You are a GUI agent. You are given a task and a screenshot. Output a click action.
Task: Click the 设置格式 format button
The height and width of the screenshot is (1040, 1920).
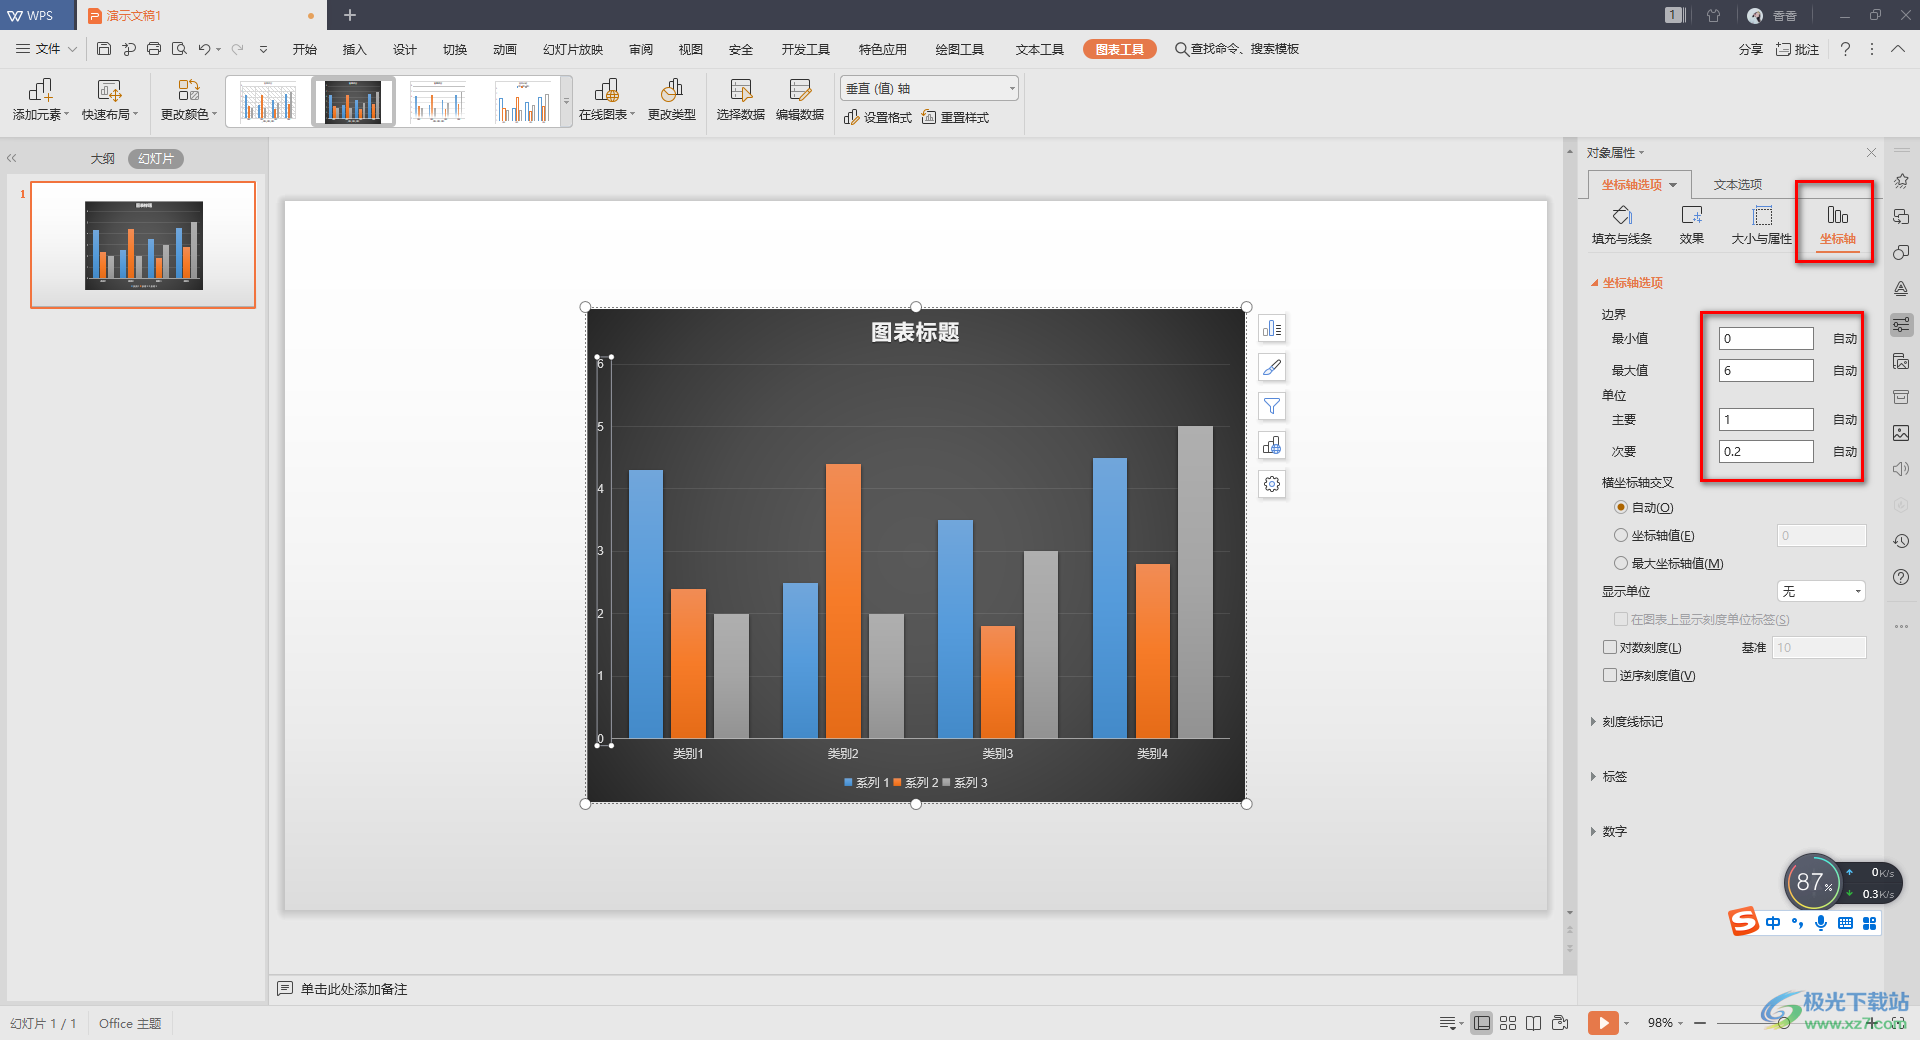click(x=878, y=118)
